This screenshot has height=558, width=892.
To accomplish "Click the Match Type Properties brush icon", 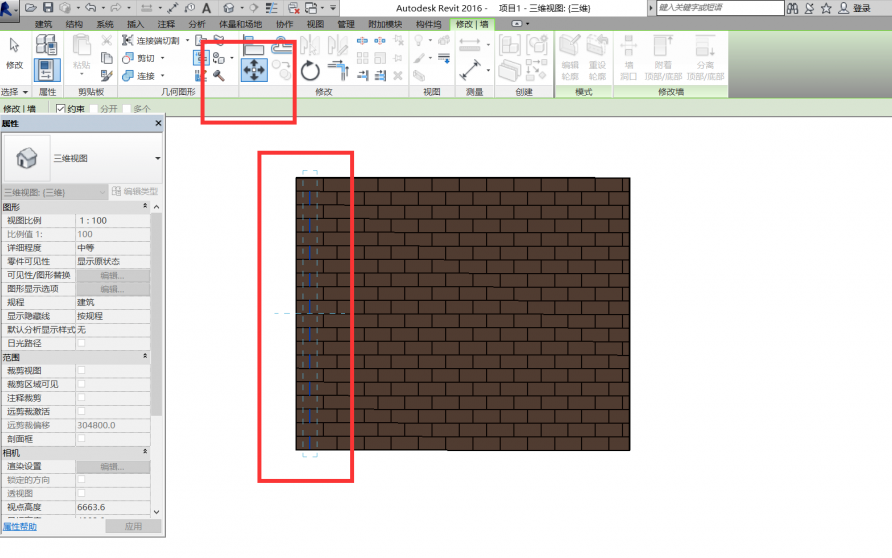I will click(106, 75).
